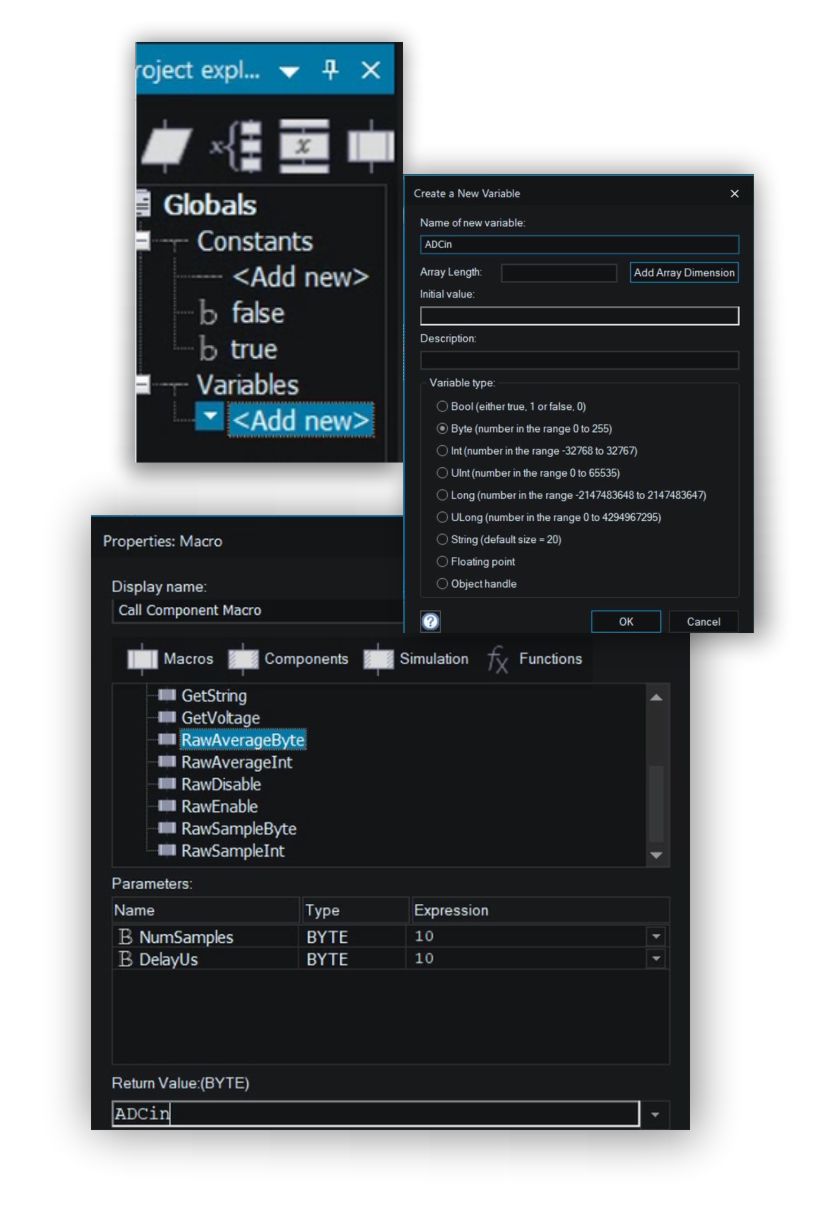Screen dimensions: 820x1229
Task: Select the Bool variable type radio button
Action: point(442,406)
